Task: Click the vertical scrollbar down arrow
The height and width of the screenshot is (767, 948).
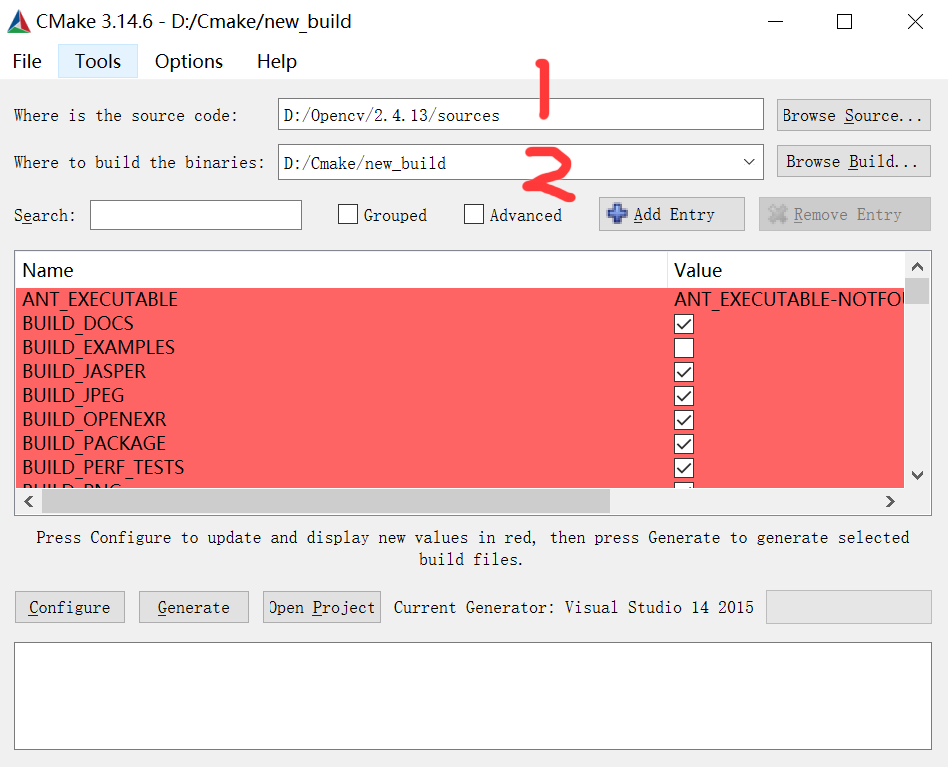Action: (x=917, y=475)
